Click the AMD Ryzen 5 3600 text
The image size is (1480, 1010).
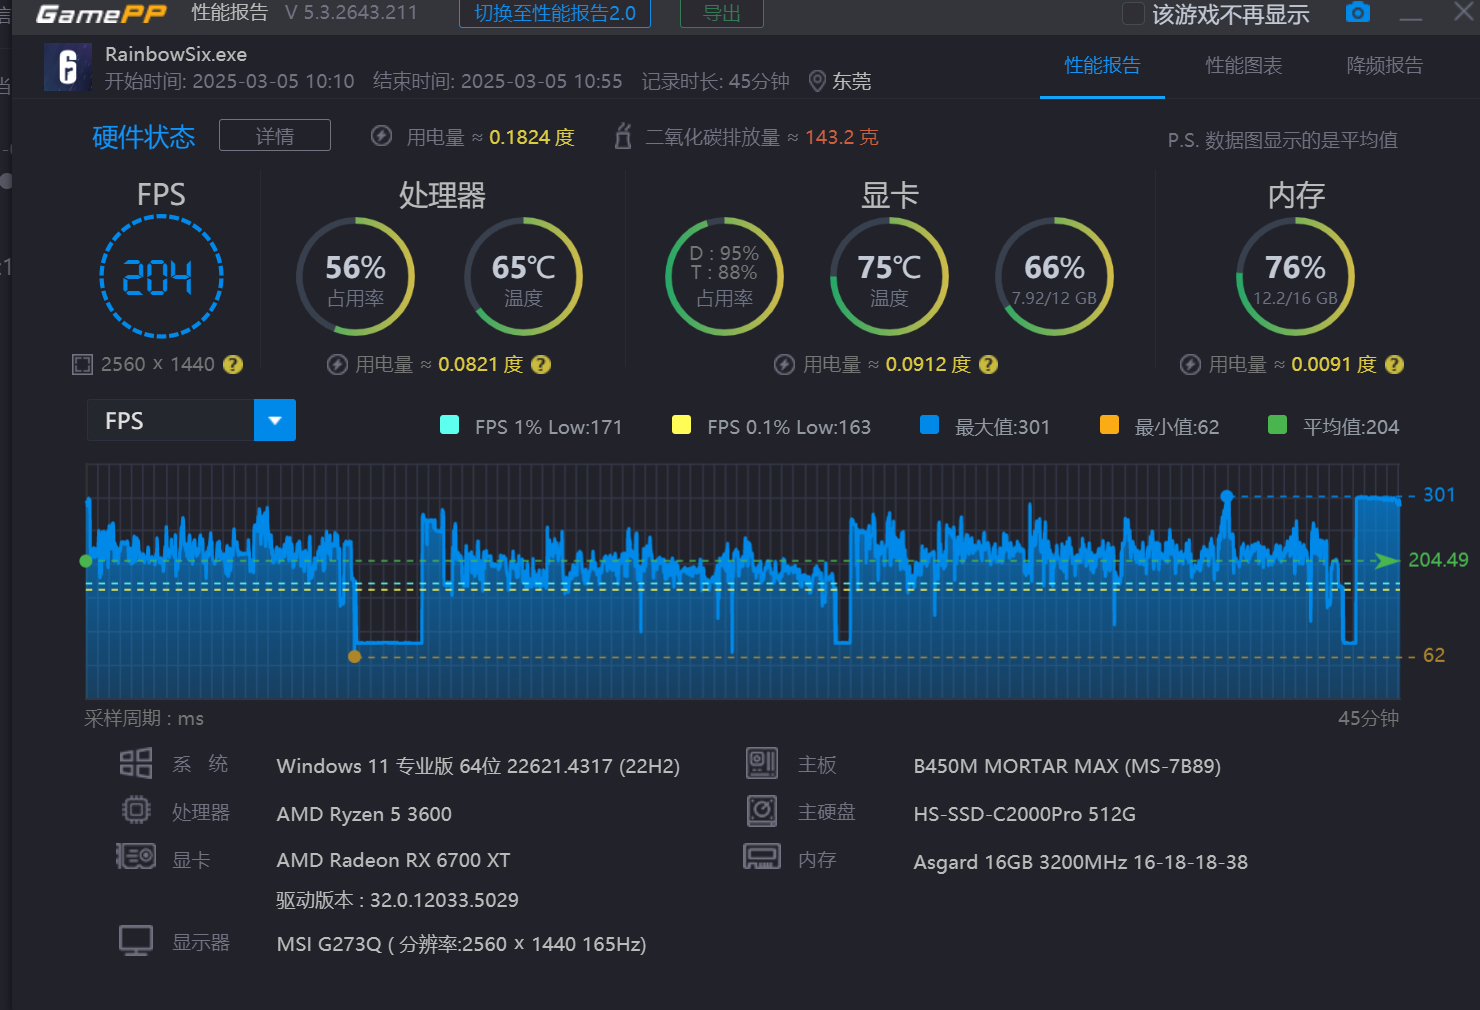(364, 814)
